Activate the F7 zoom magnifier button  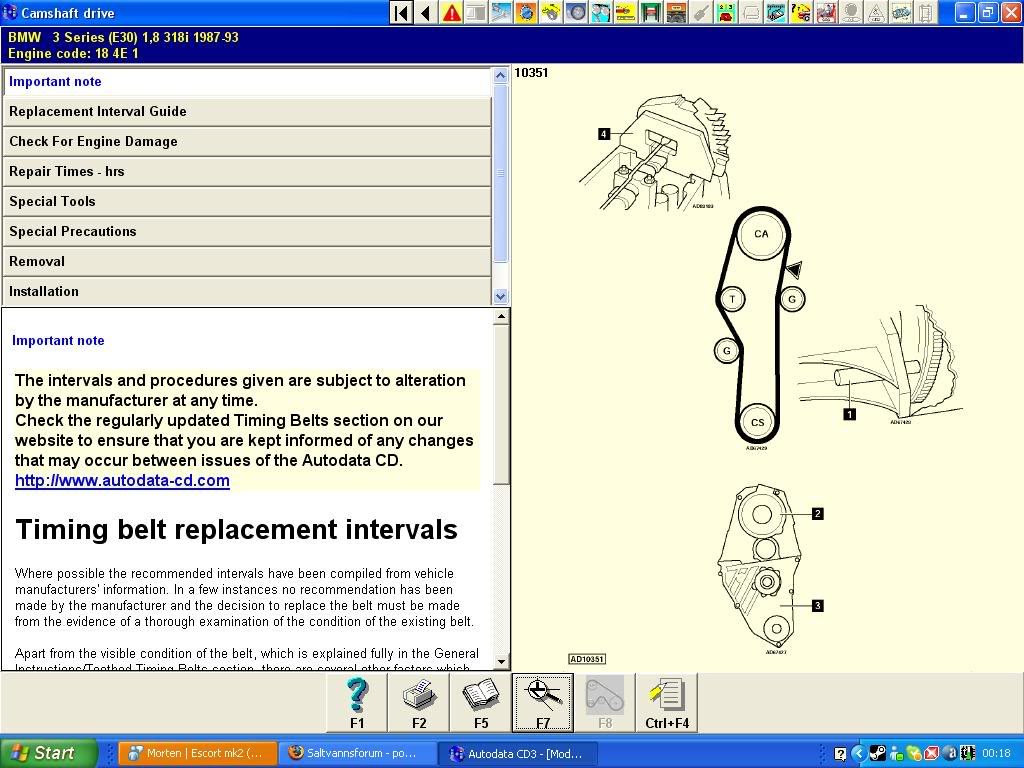(543, 703)
